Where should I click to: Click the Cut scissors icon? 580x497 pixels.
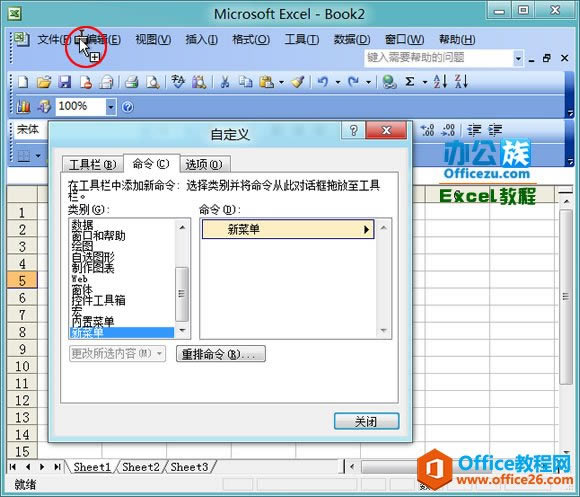(x=225, y=82)
